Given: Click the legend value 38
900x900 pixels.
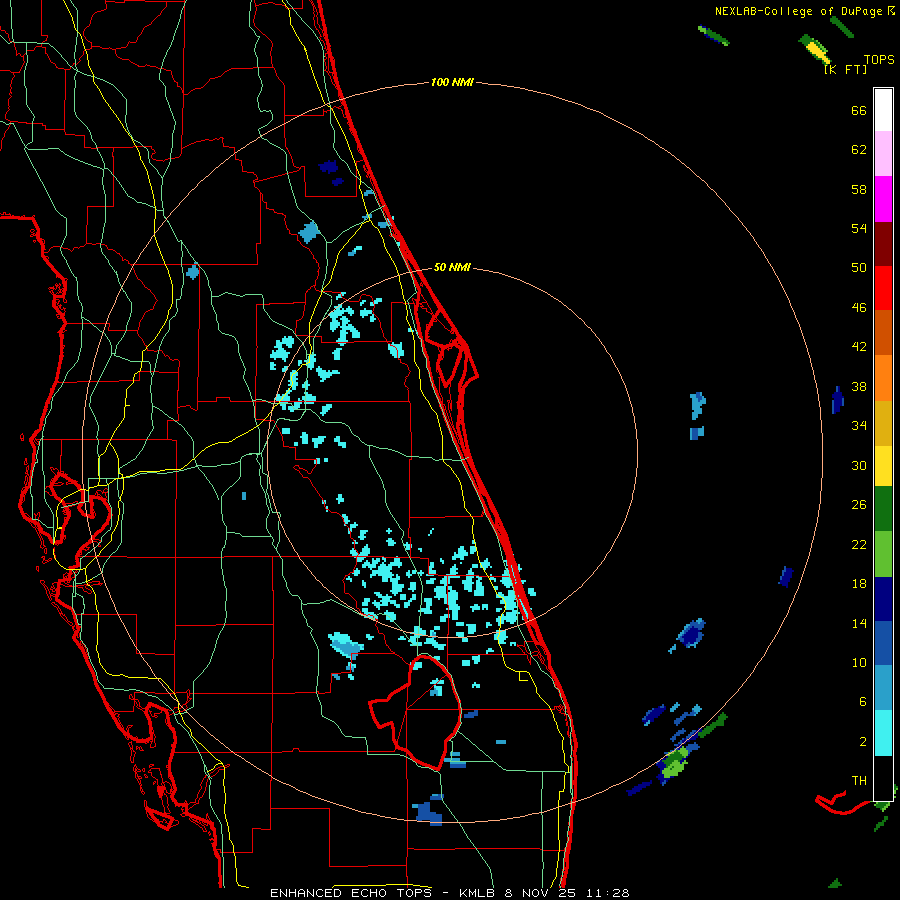Looking at the screenshot, I should click(x=859, y=386).
